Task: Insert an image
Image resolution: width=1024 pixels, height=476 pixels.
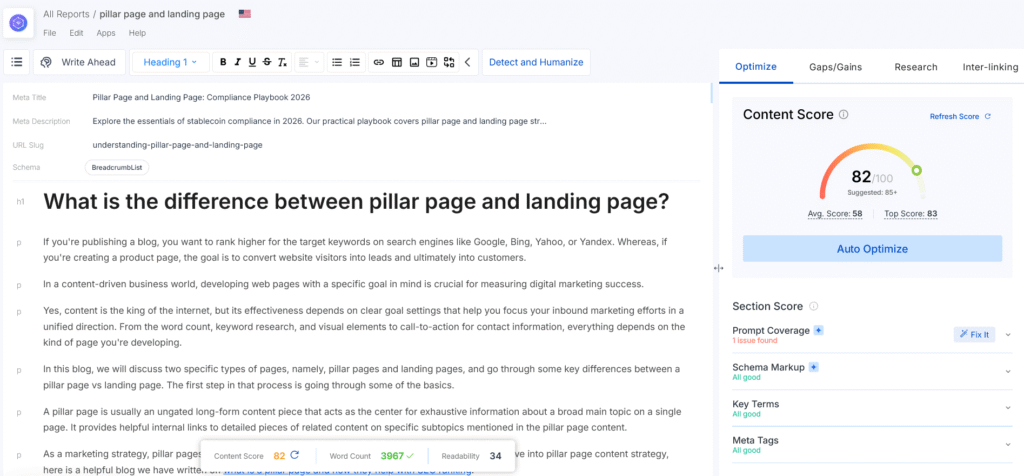Action: pos(413,62)
